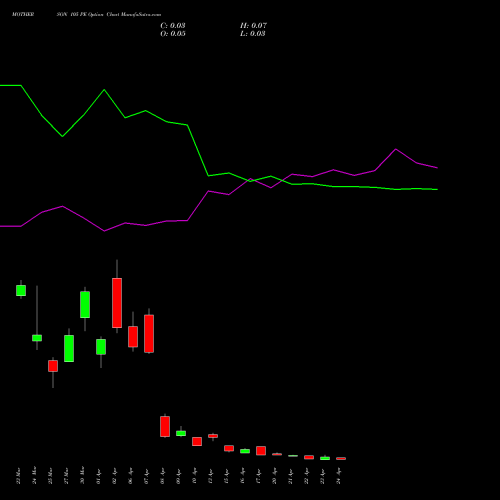Click the red candlestick above 07 Apr

pos(149,333)
